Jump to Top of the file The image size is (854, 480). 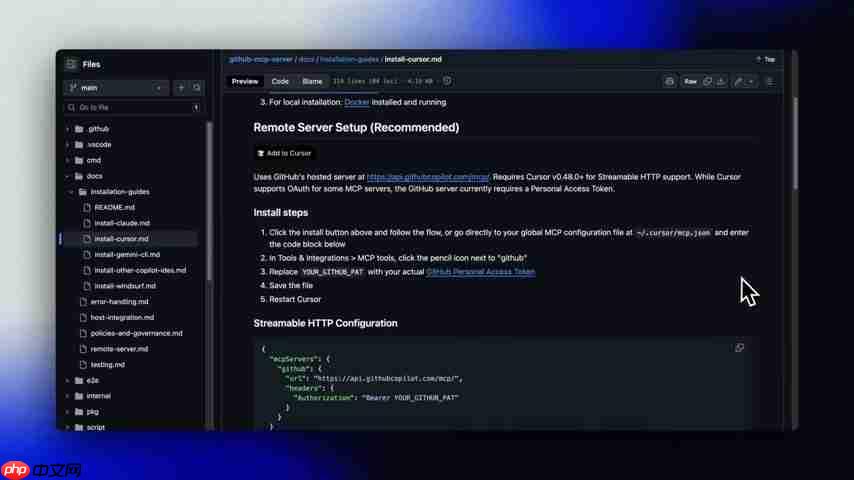[x=765, y=59]
